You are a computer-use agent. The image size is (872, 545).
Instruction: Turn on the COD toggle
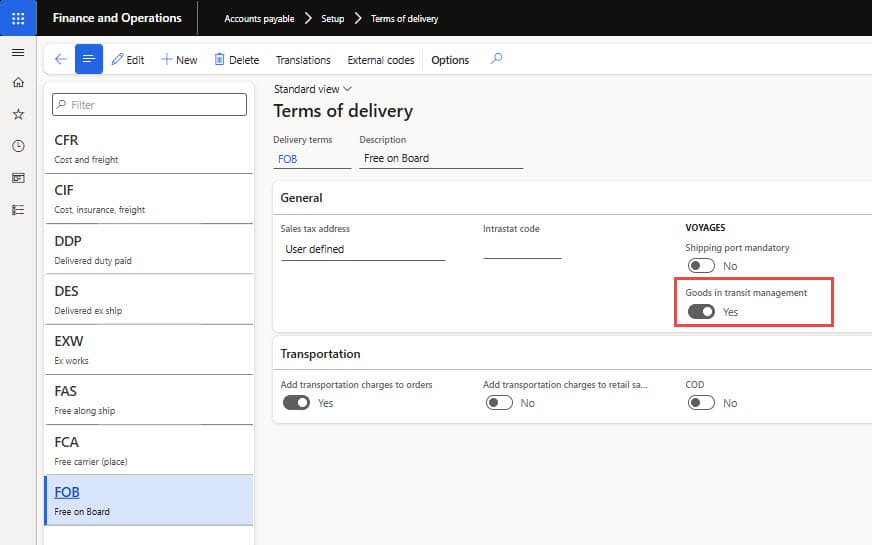tap(701, 403)
